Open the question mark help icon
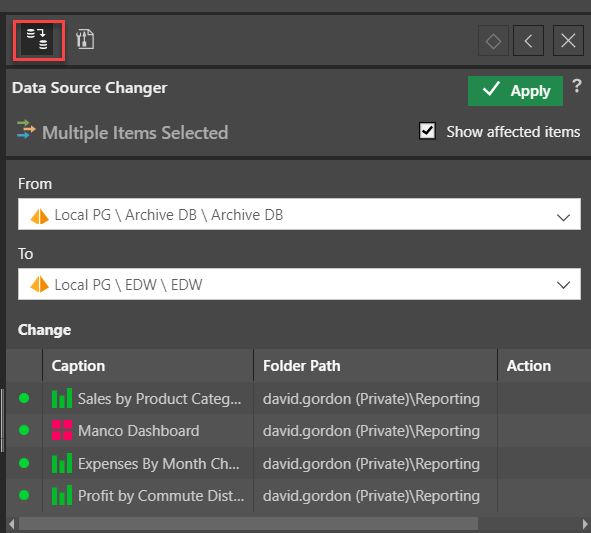Image resolution: width=591 pixels, height=533 pixels. pos(576,86)
